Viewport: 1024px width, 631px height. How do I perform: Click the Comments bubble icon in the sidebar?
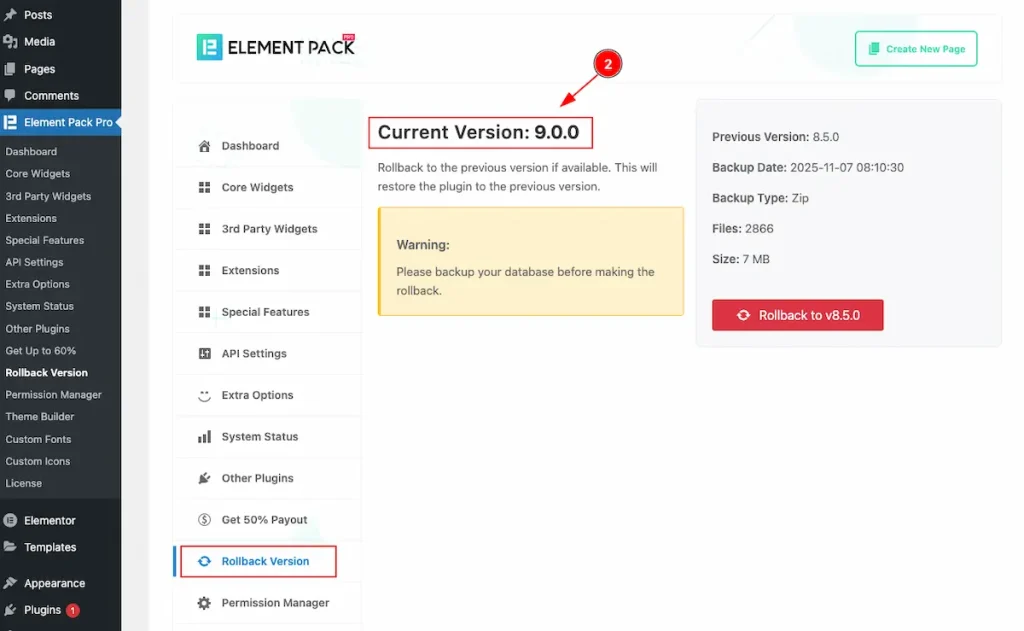[12, 95]
